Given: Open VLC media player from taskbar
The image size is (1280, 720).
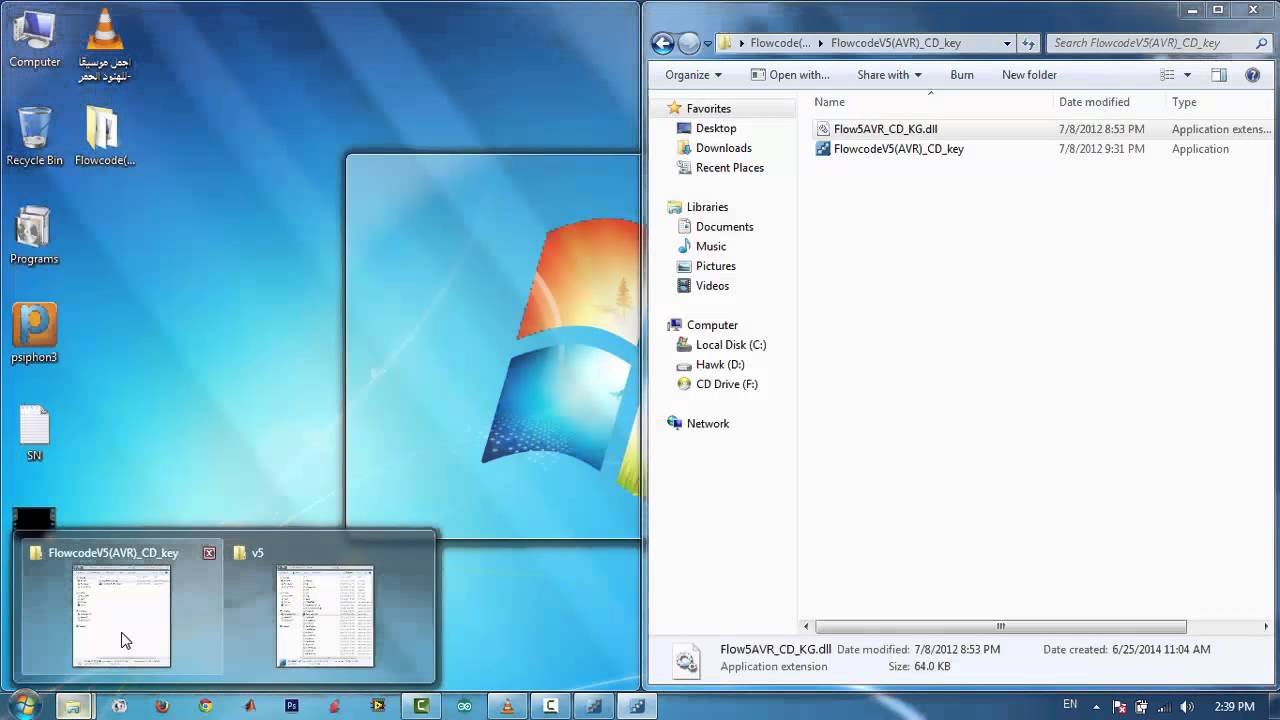Looking at the screenshot, I should [507, 706].
